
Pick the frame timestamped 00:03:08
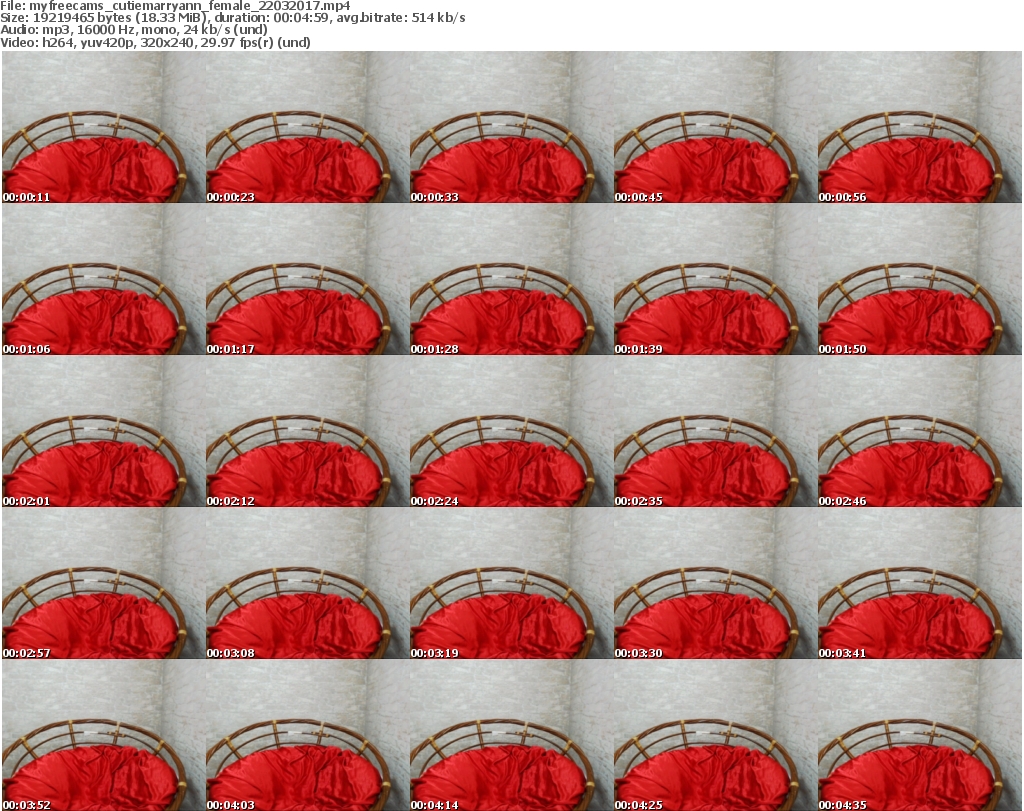pos(308,583)
